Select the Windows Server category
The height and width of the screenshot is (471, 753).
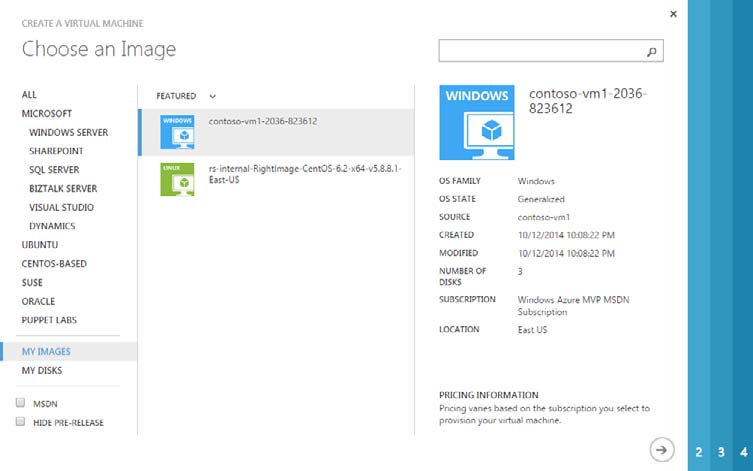69,132
